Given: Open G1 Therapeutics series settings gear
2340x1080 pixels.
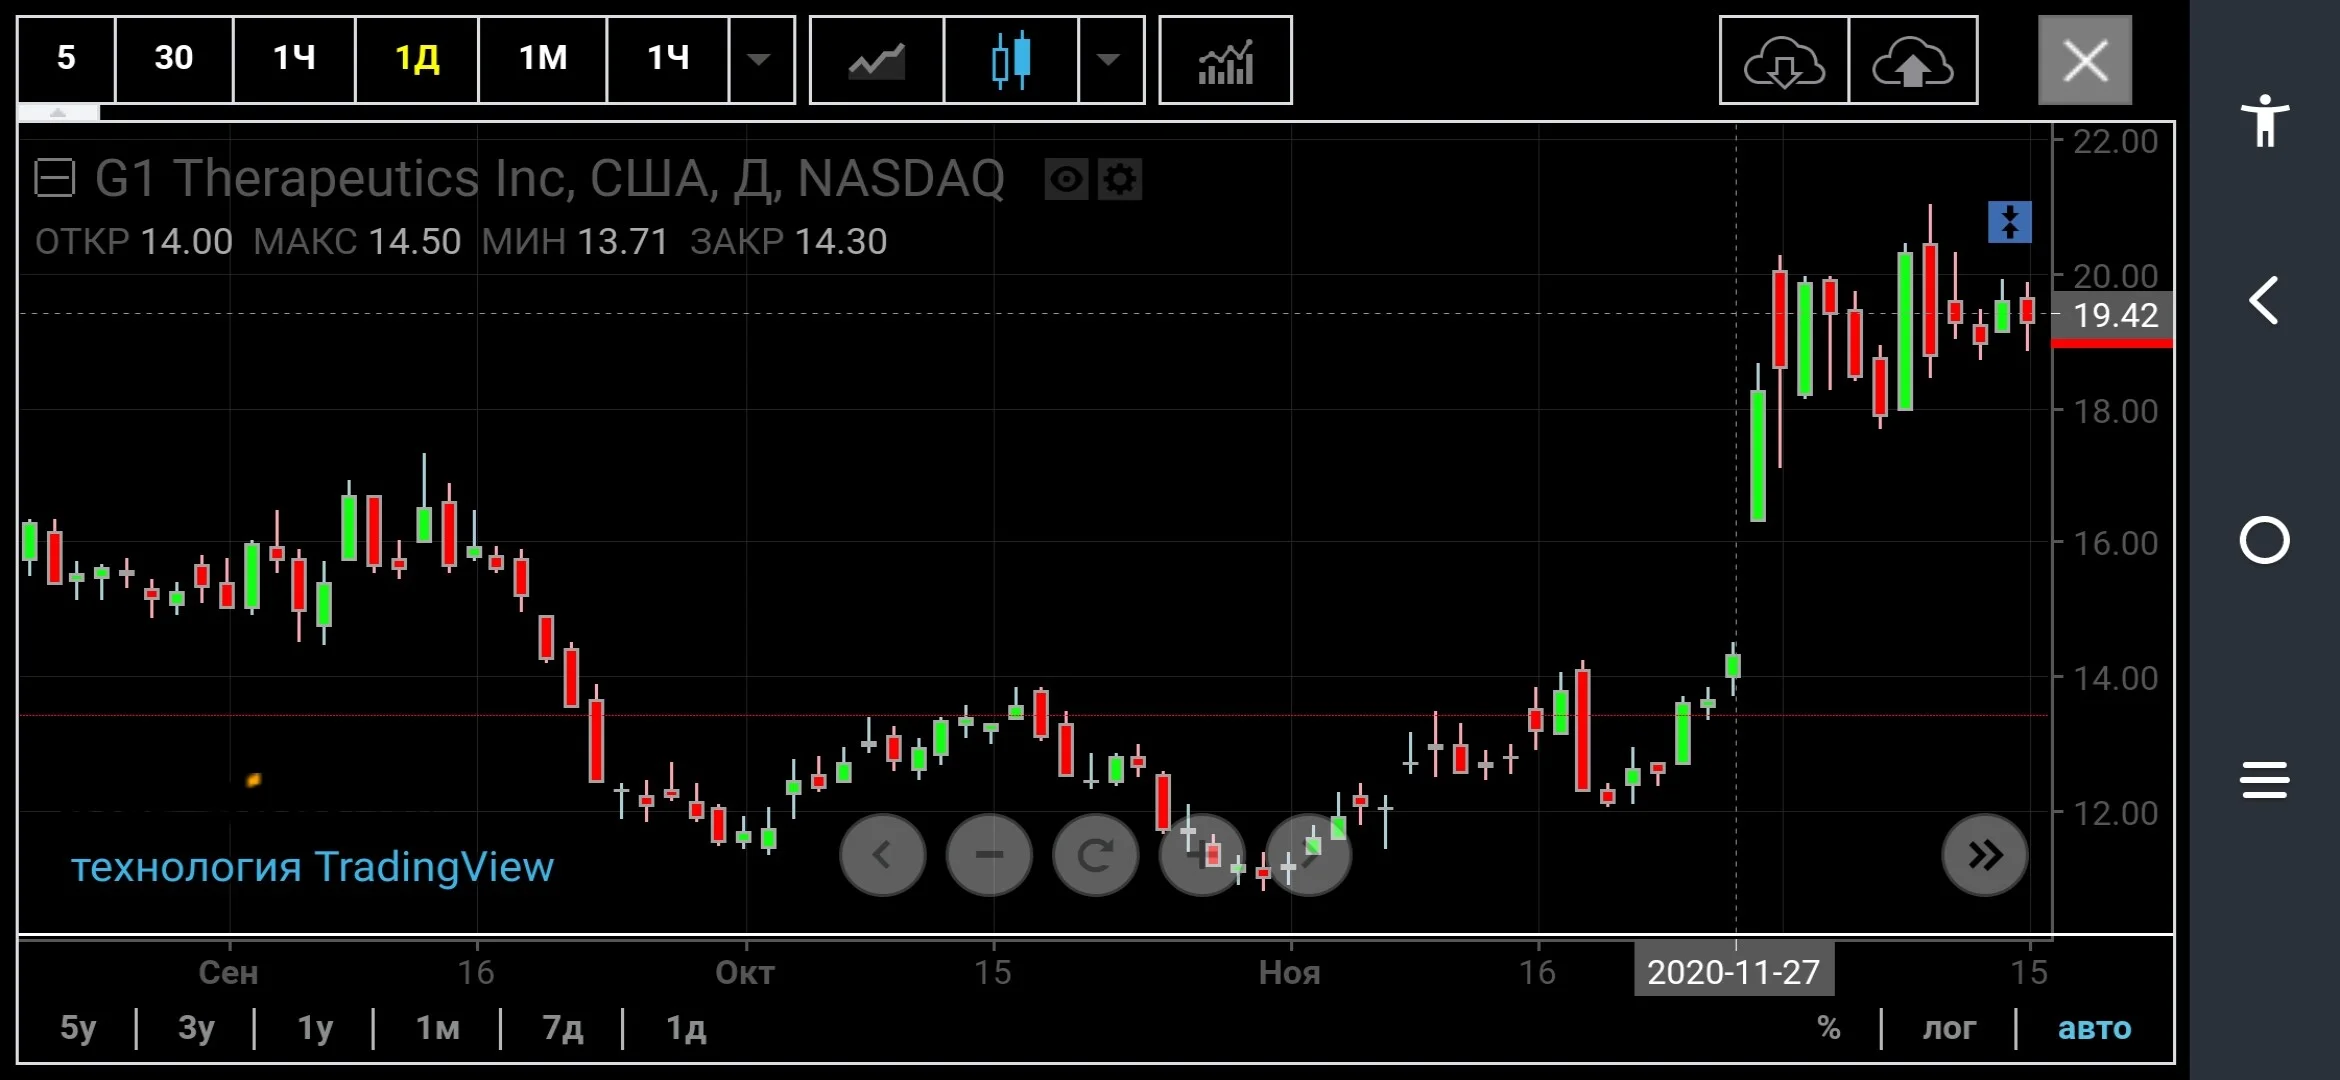Looking at the screenshot, I should [1120, 180].
